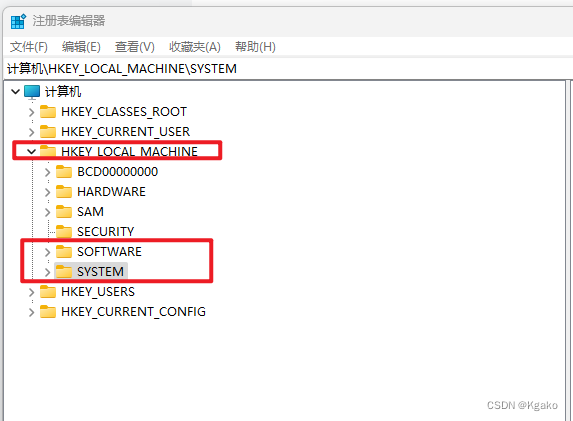The width and height of the screenshot is (573, 421).
Task: Expand the HKEY_CURRENT_USER key
Action: click(32, 132)
